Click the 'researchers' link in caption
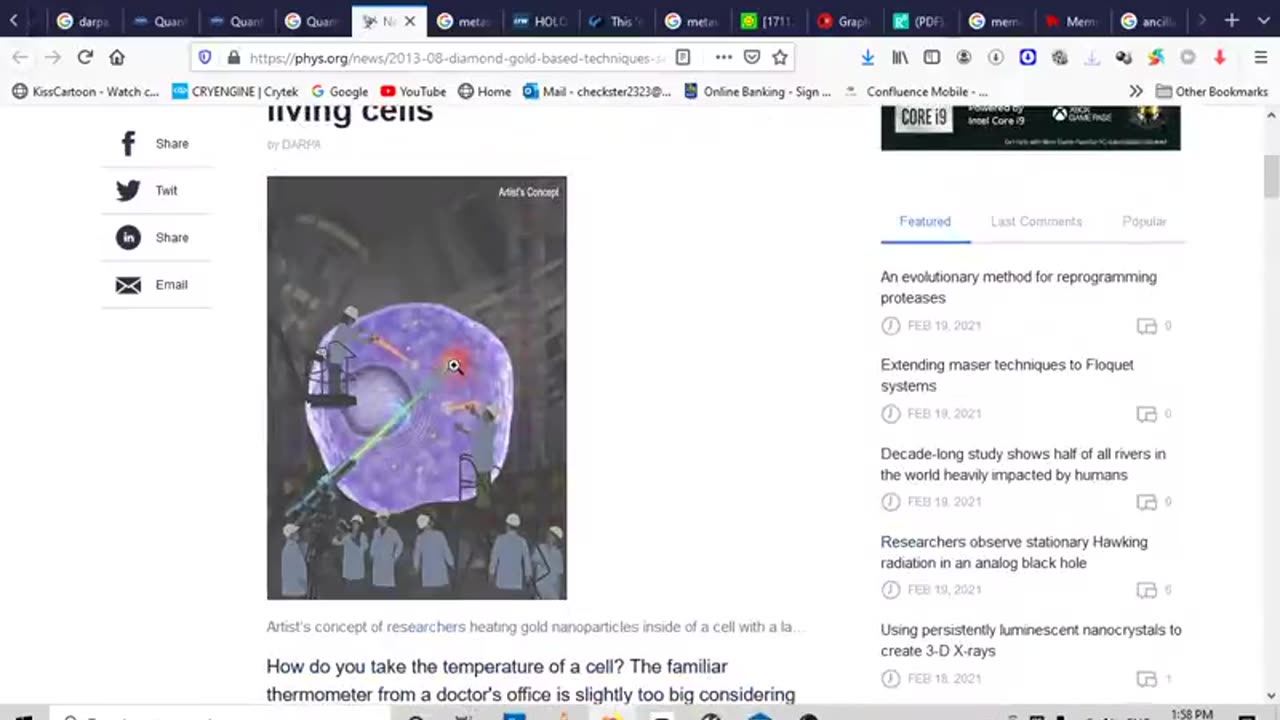This screenshot has width=1280, height=720. point(426,627)
